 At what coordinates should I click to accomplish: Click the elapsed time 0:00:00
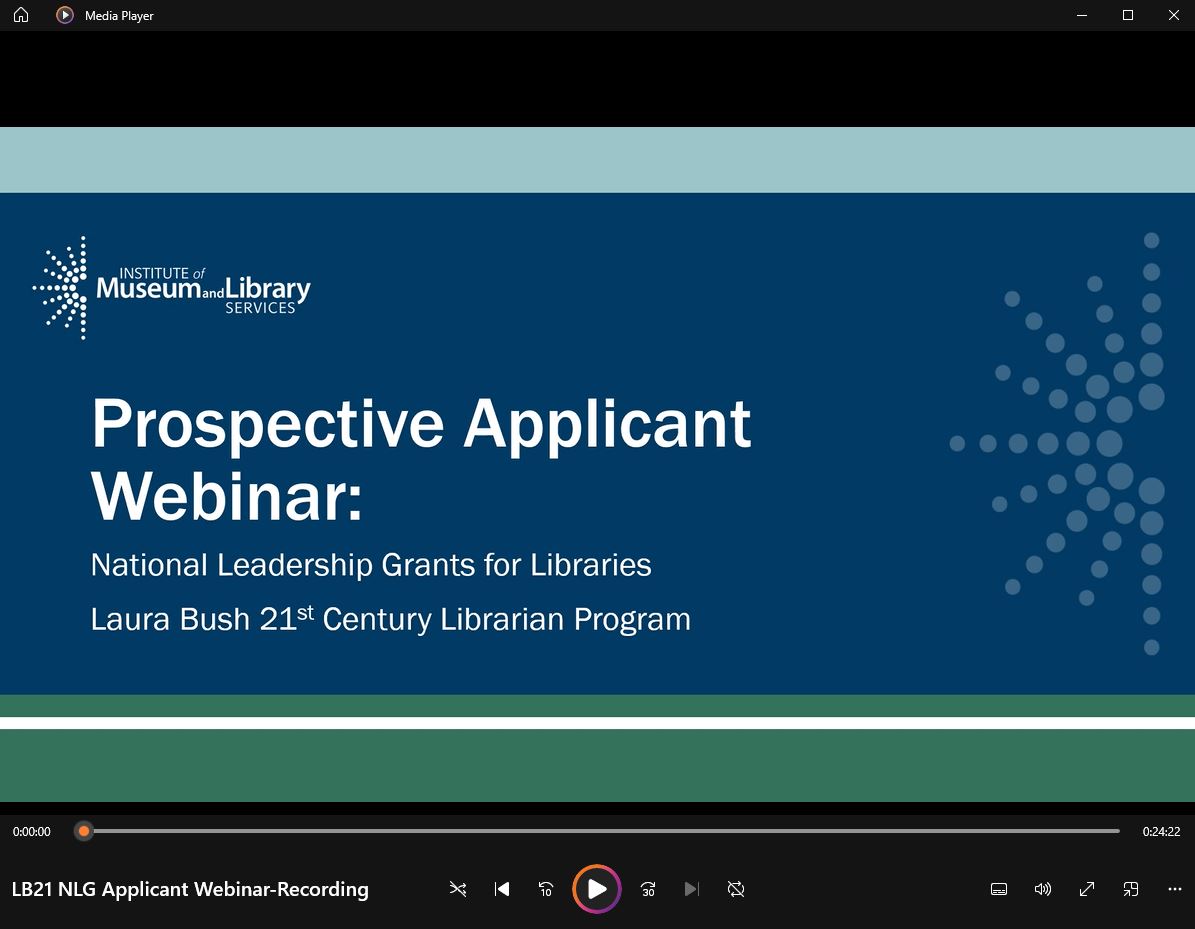coord(31,831)
